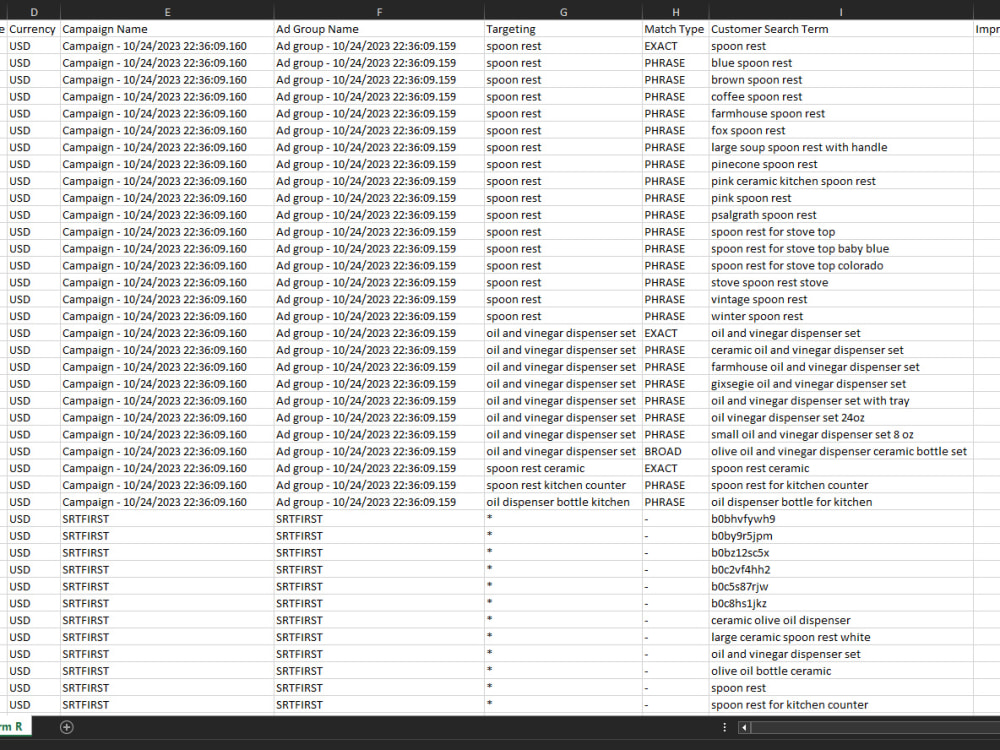
Task: Select column I header
Action: pyautogui.click(x=841, y=11)
